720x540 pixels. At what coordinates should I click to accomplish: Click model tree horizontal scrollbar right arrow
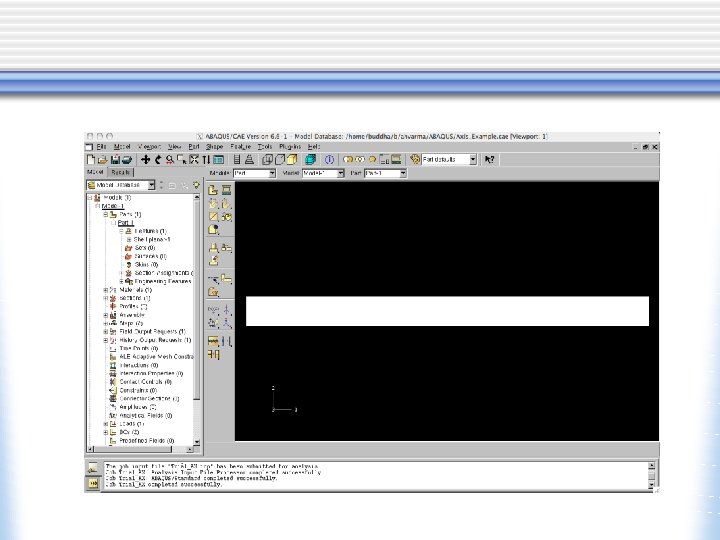click(x=190, y=449)
